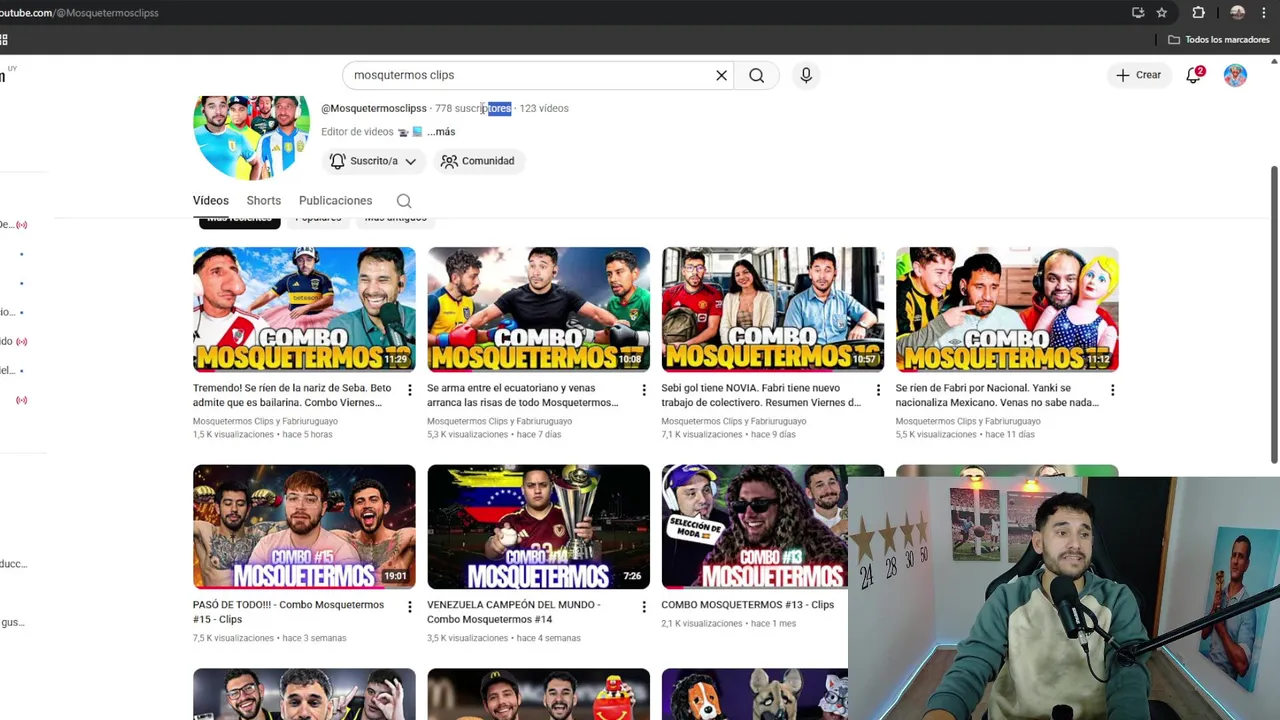Open options for 'Tremendo! Se ríen de la nariz' video
The height and width of the screenshot is (720, 1280).
[409, 390]
